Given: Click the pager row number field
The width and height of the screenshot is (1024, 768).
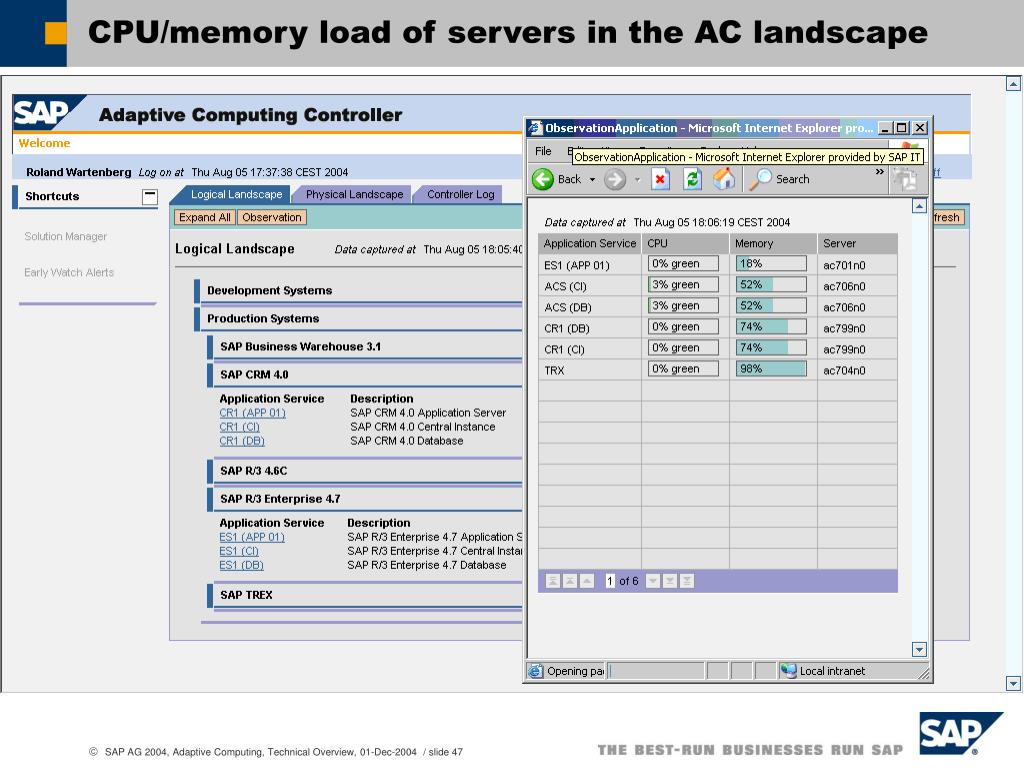Looking at the screenshot, I should [610, 581].
